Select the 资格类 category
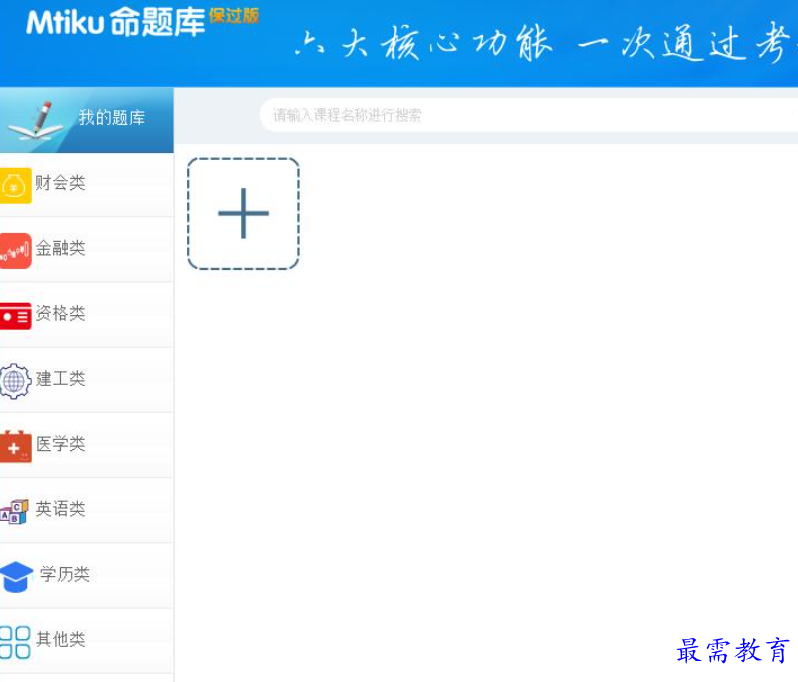The width and height of the screenshot is (798, 682). click(87, 315)
